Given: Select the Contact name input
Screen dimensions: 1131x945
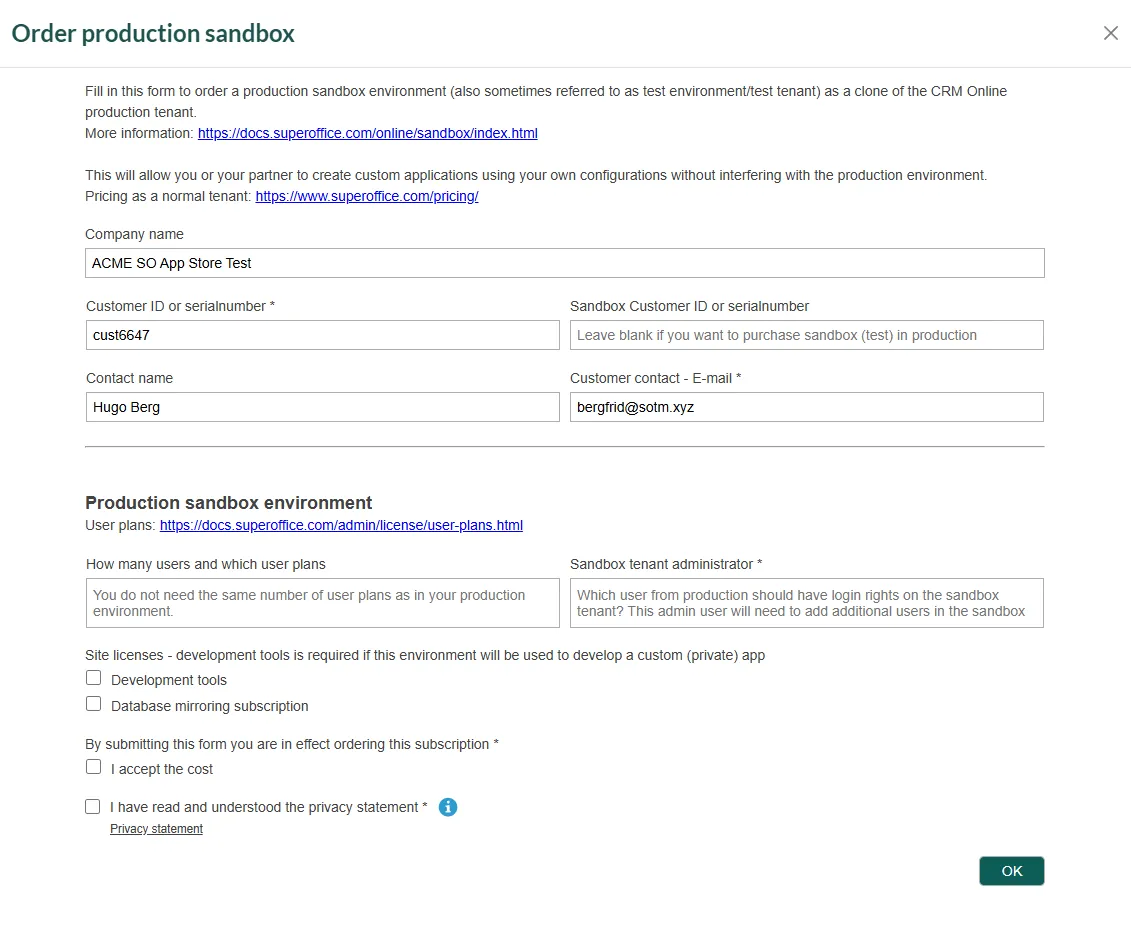Looking at the screenshot, I should point(322,407).
